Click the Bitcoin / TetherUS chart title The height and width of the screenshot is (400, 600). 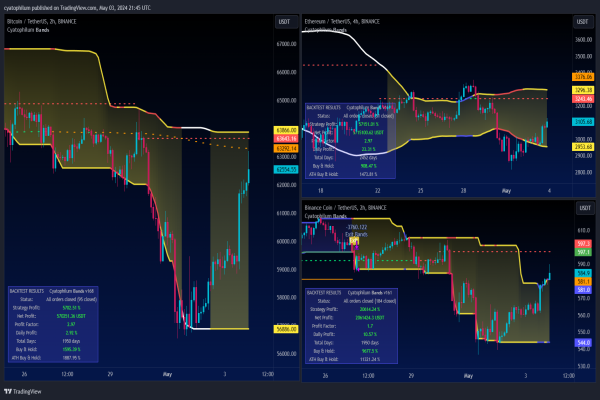point(41,21)
